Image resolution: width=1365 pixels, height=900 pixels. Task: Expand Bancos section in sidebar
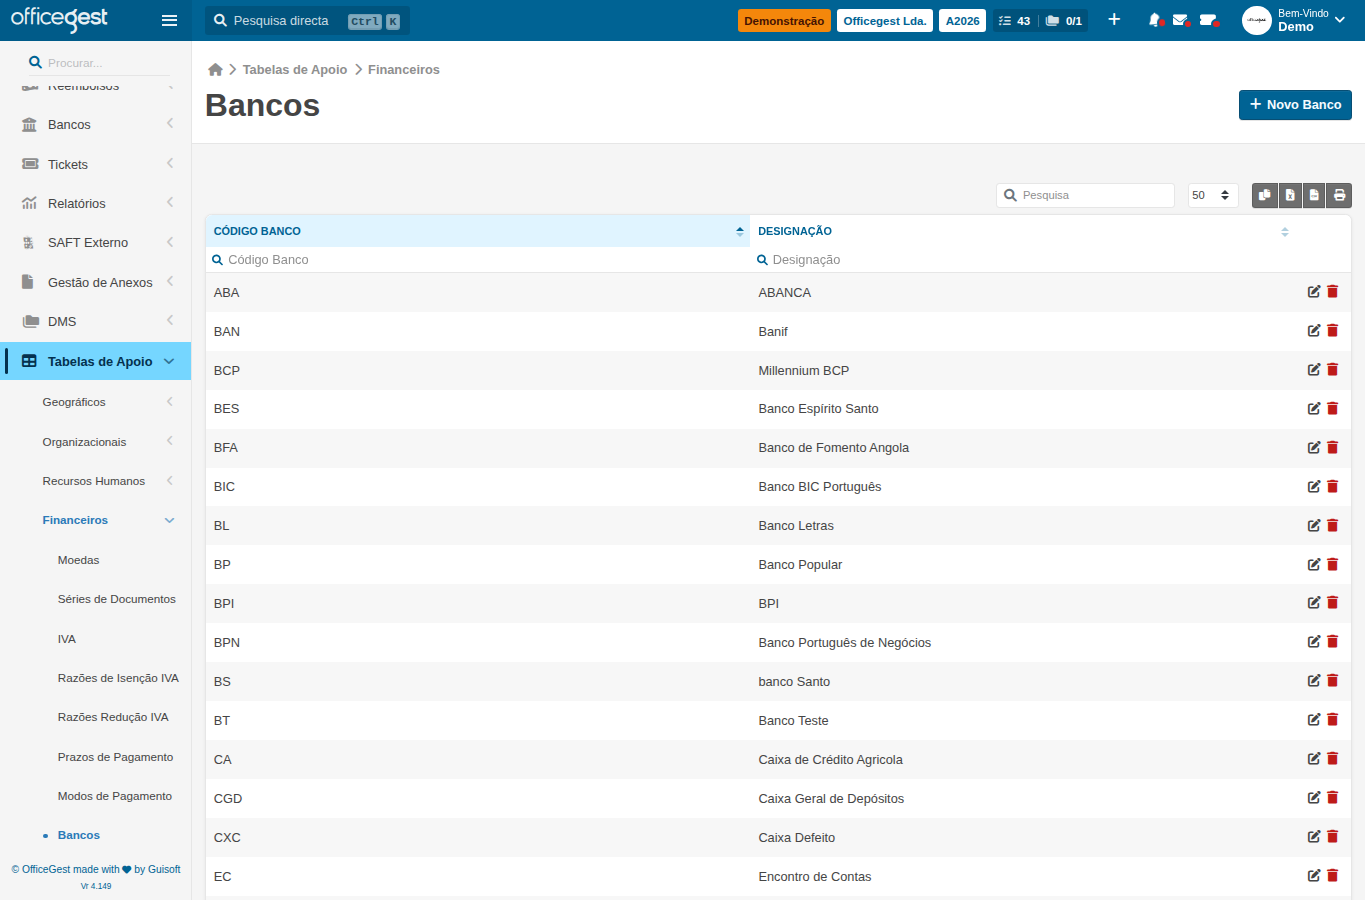96,124
